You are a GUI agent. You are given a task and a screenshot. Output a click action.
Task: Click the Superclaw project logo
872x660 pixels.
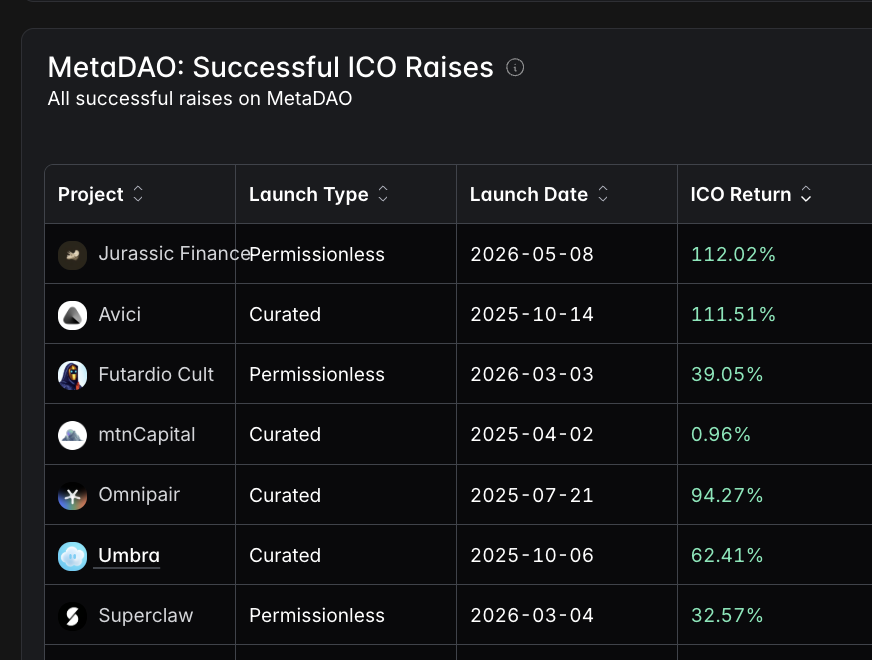(72, 616)
